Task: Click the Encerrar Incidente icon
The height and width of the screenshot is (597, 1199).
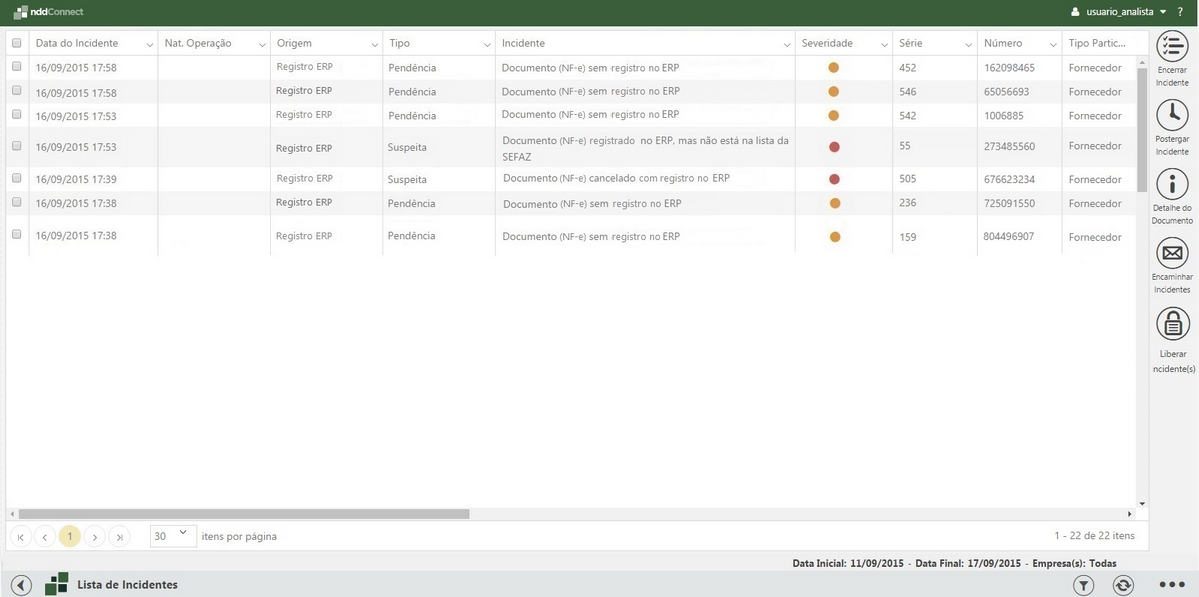Action: click(1172, 47)
